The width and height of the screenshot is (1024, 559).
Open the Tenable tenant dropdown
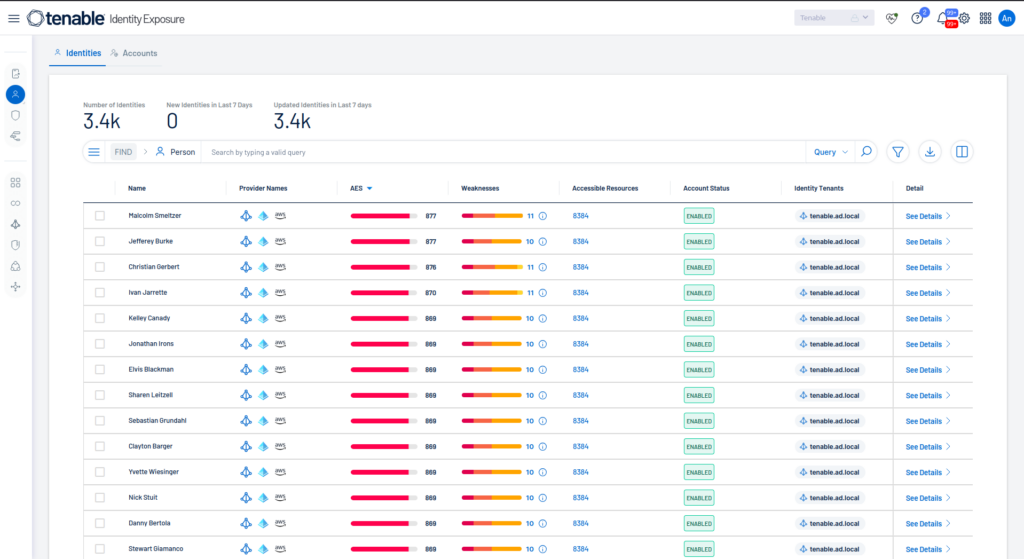pos(834,18)
